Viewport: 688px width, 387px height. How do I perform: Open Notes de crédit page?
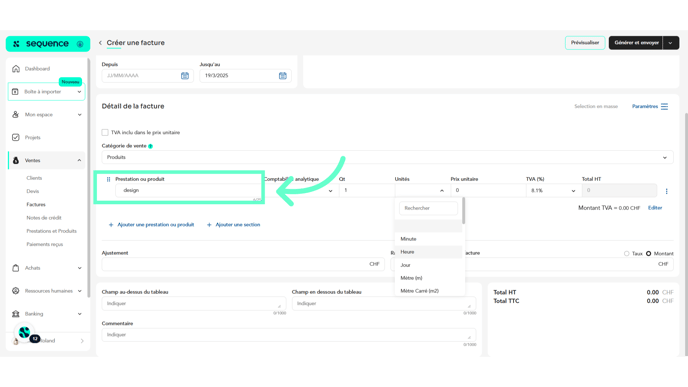pos(44,218)
